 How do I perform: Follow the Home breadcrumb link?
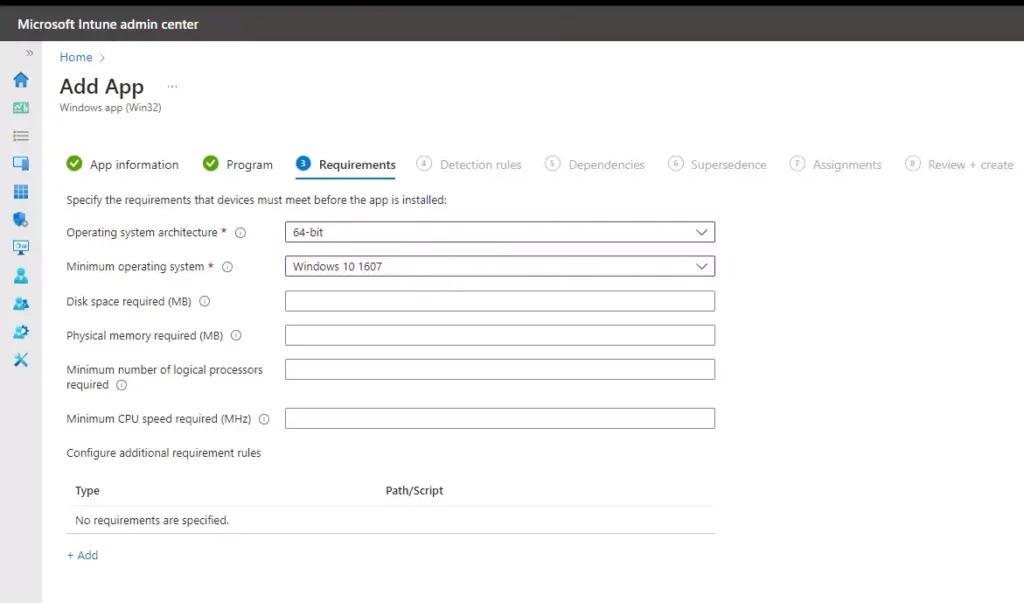[x=76, y=57]
